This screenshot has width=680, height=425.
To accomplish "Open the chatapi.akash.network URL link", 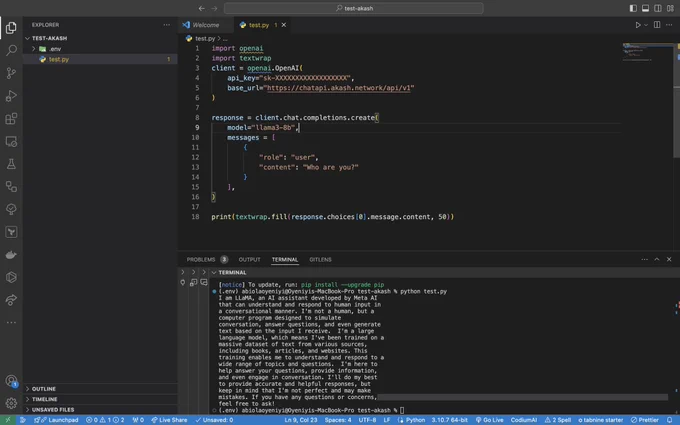I will click(339, 88).
